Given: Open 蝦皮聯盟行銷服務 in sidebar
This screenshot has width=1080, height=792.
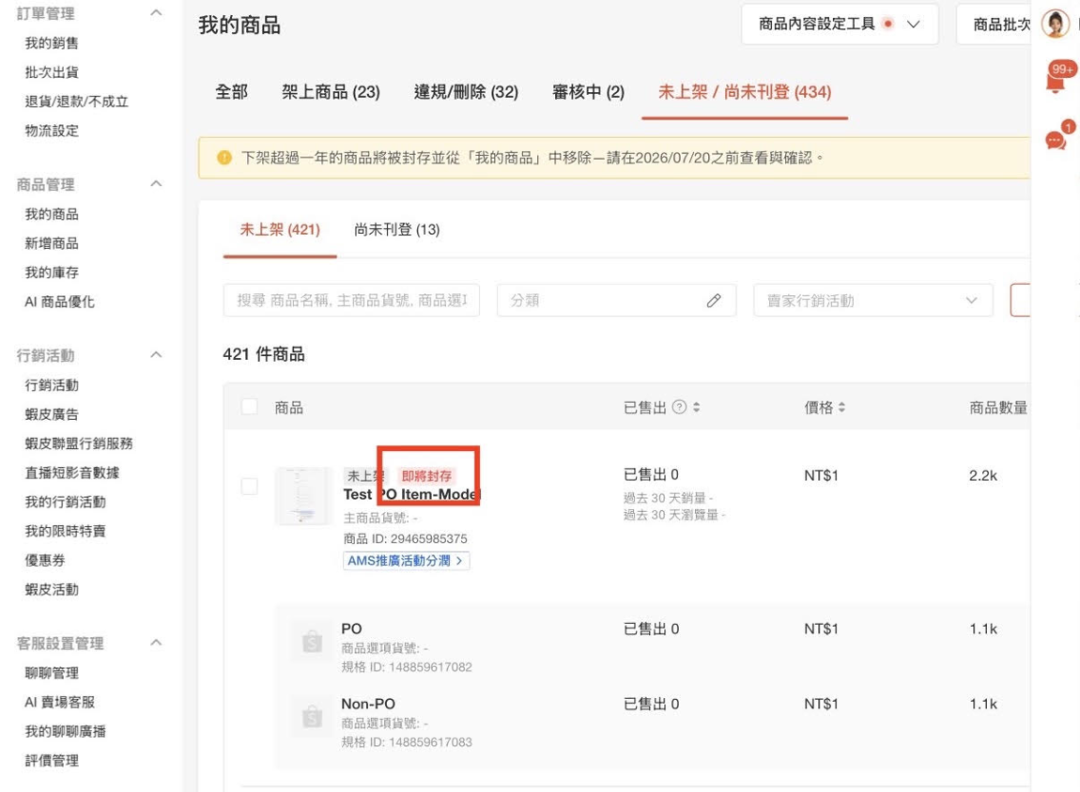Looking at the screenshot, I should [79, 444].
